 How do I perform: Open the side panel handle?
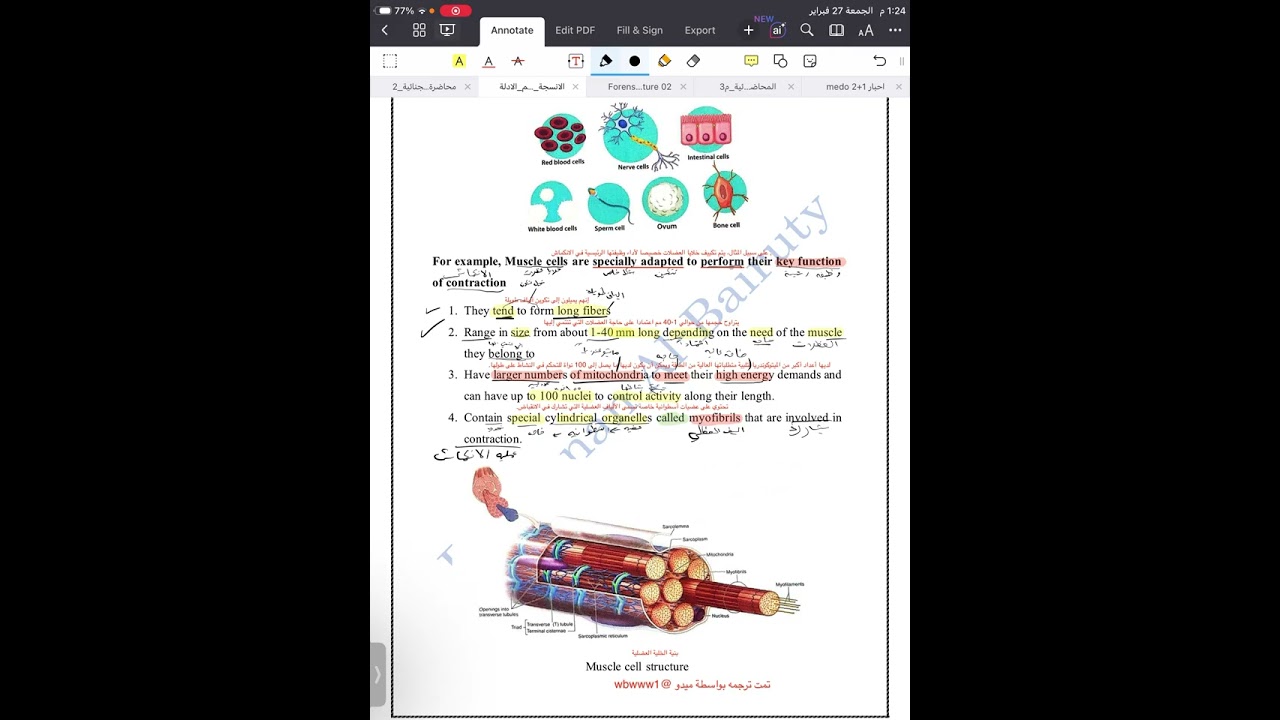point(377,675)
